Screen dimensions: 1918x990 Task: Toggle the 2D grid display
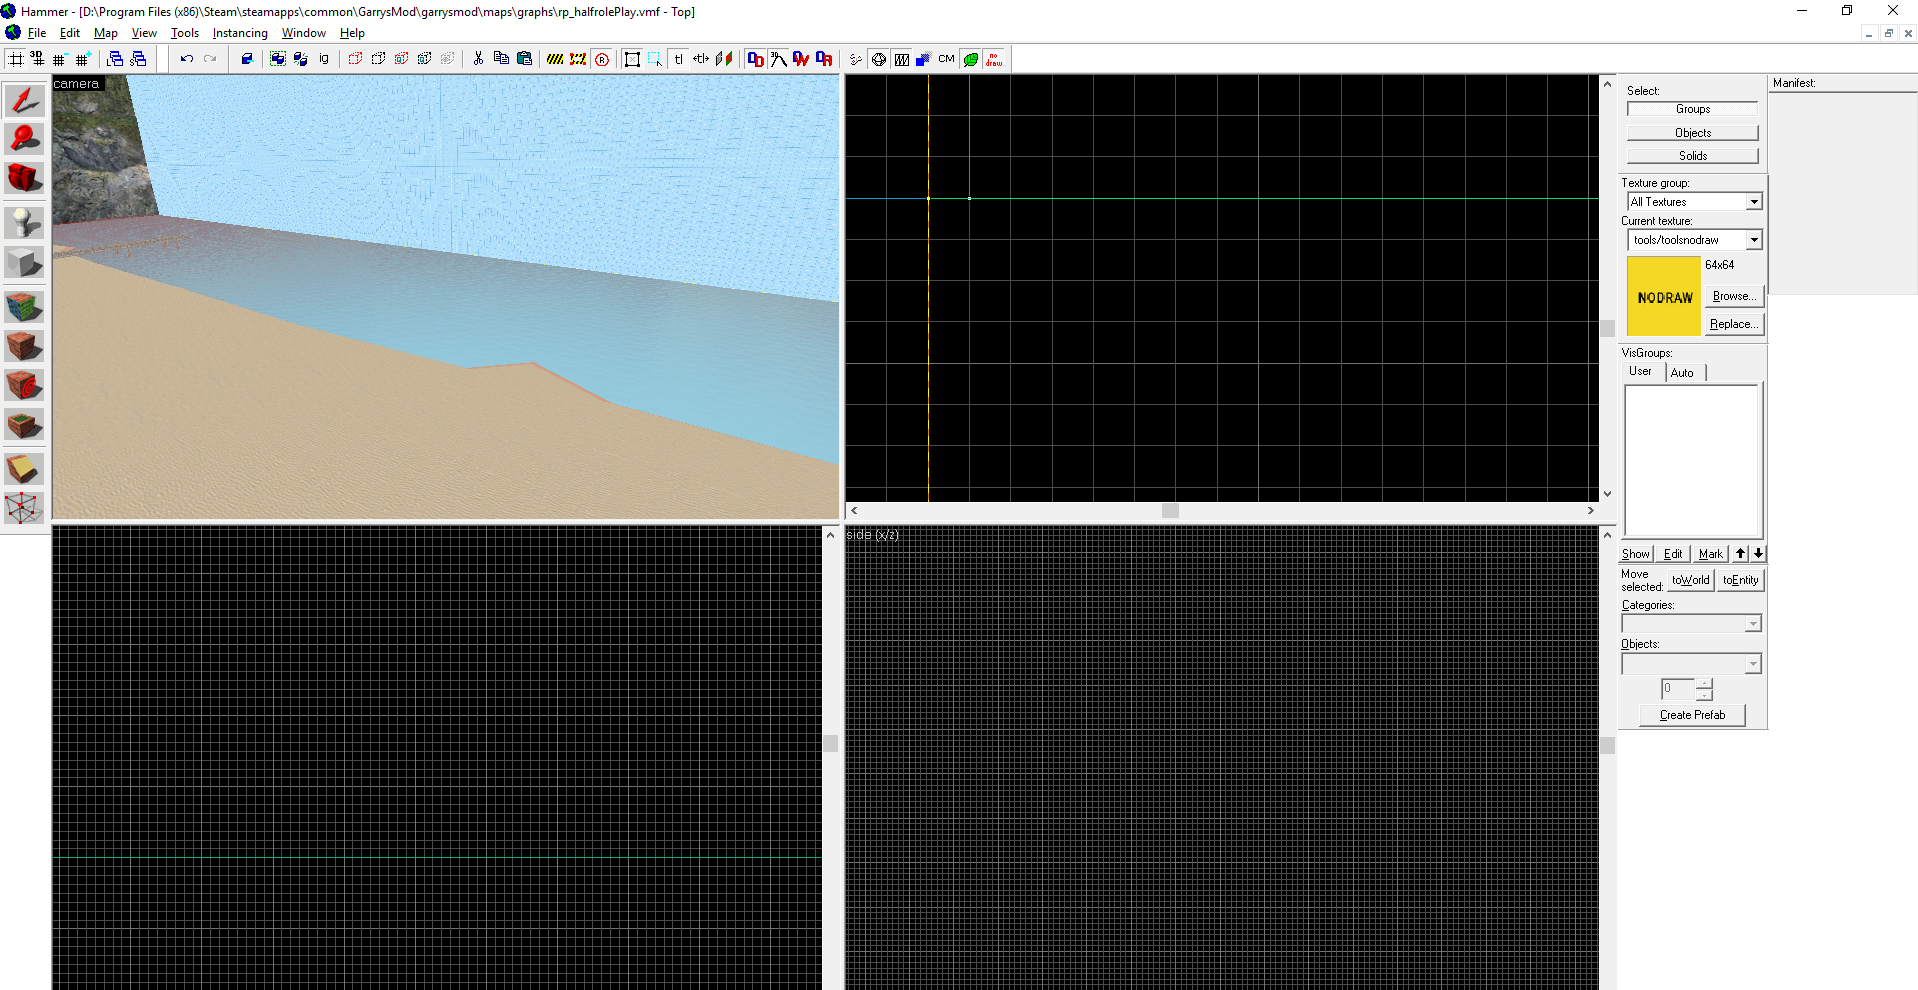click(15, 59)
